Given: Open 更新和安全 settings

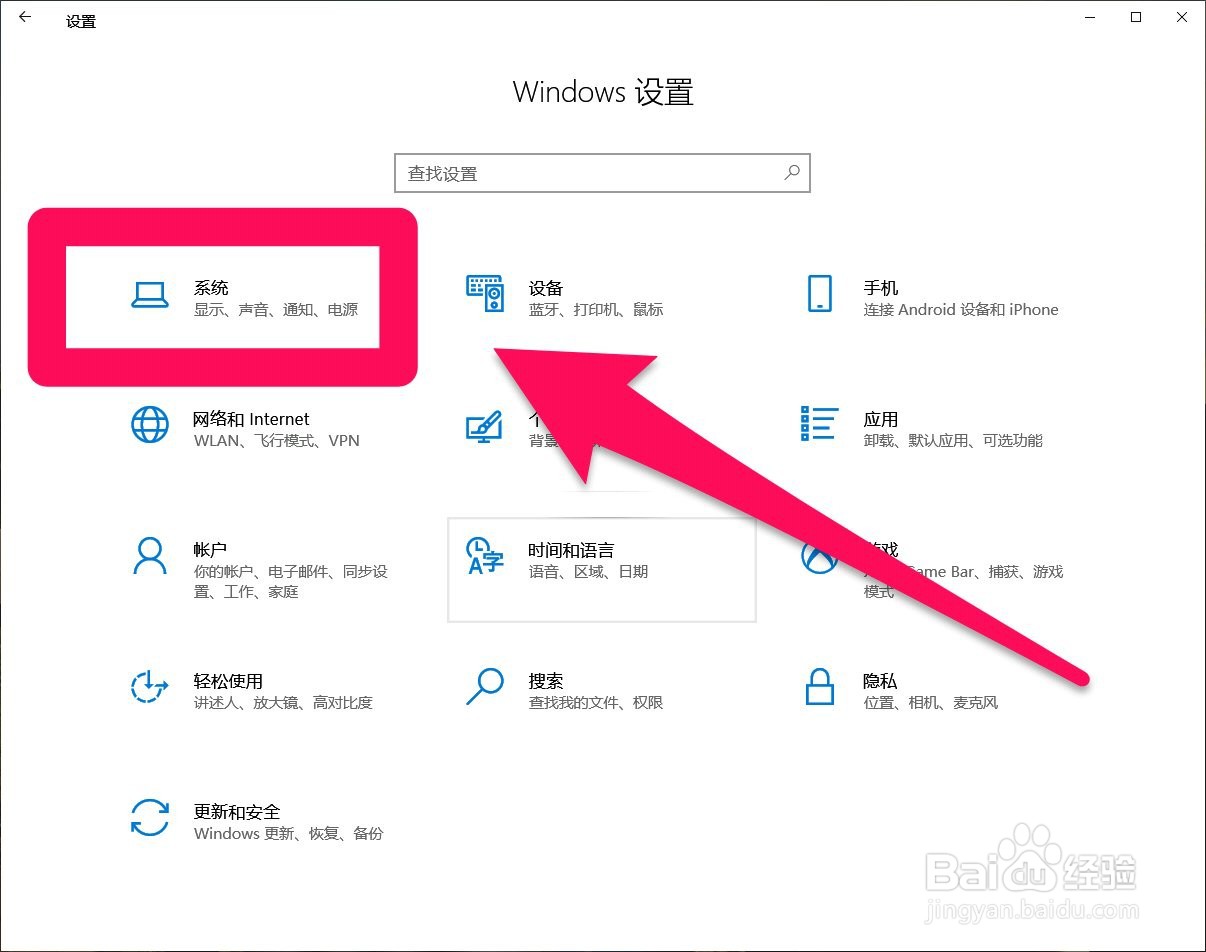Looking at the screenshot, I should 267,821.
